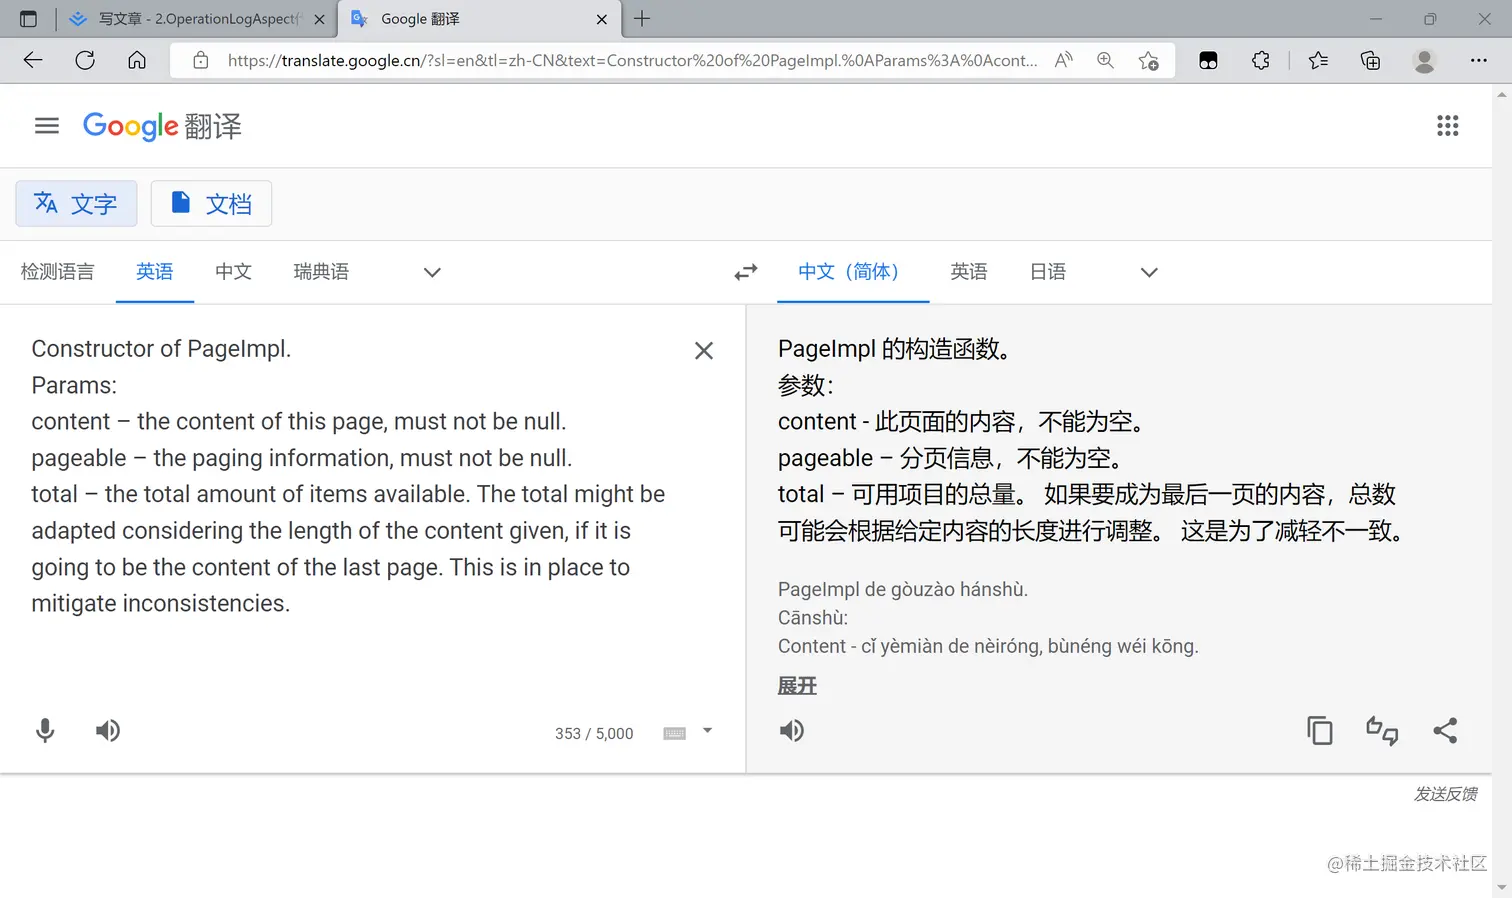Open the dark browser extension icon
The height and width of the screenshot is (898, 1512).
(1208, 60)
